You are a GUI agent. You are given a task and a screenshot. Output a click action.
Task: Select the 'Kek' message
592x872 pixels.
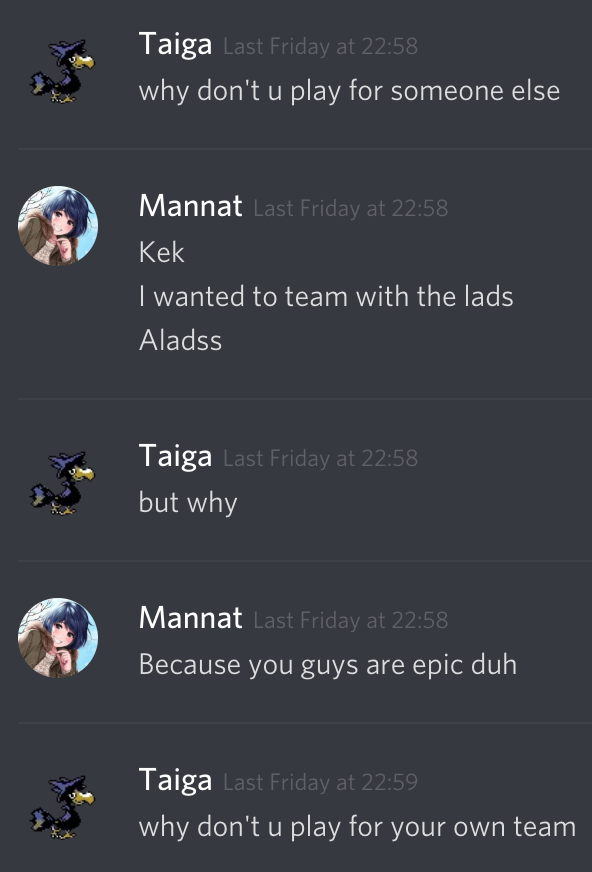tap(161, 252)
